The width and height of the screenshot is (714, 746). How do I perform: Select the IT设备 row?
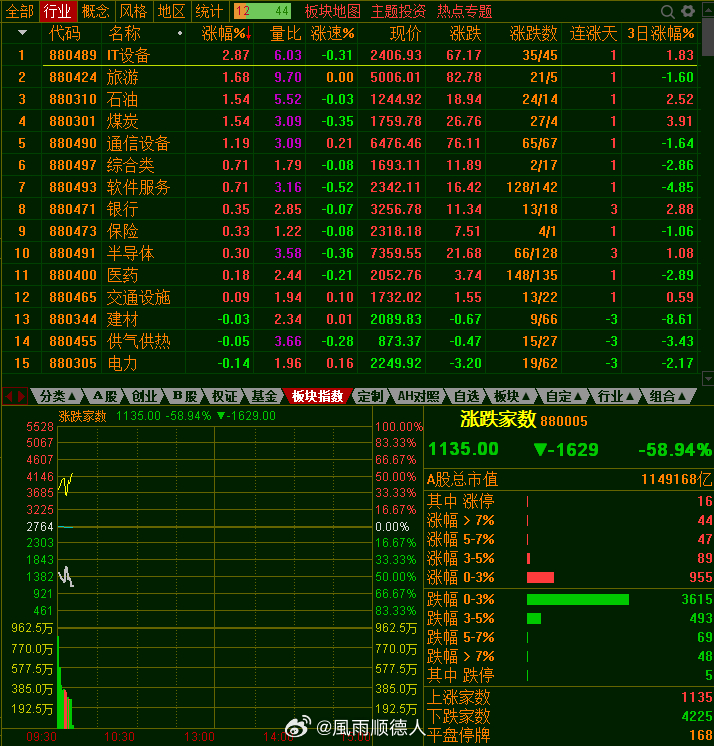350,55
